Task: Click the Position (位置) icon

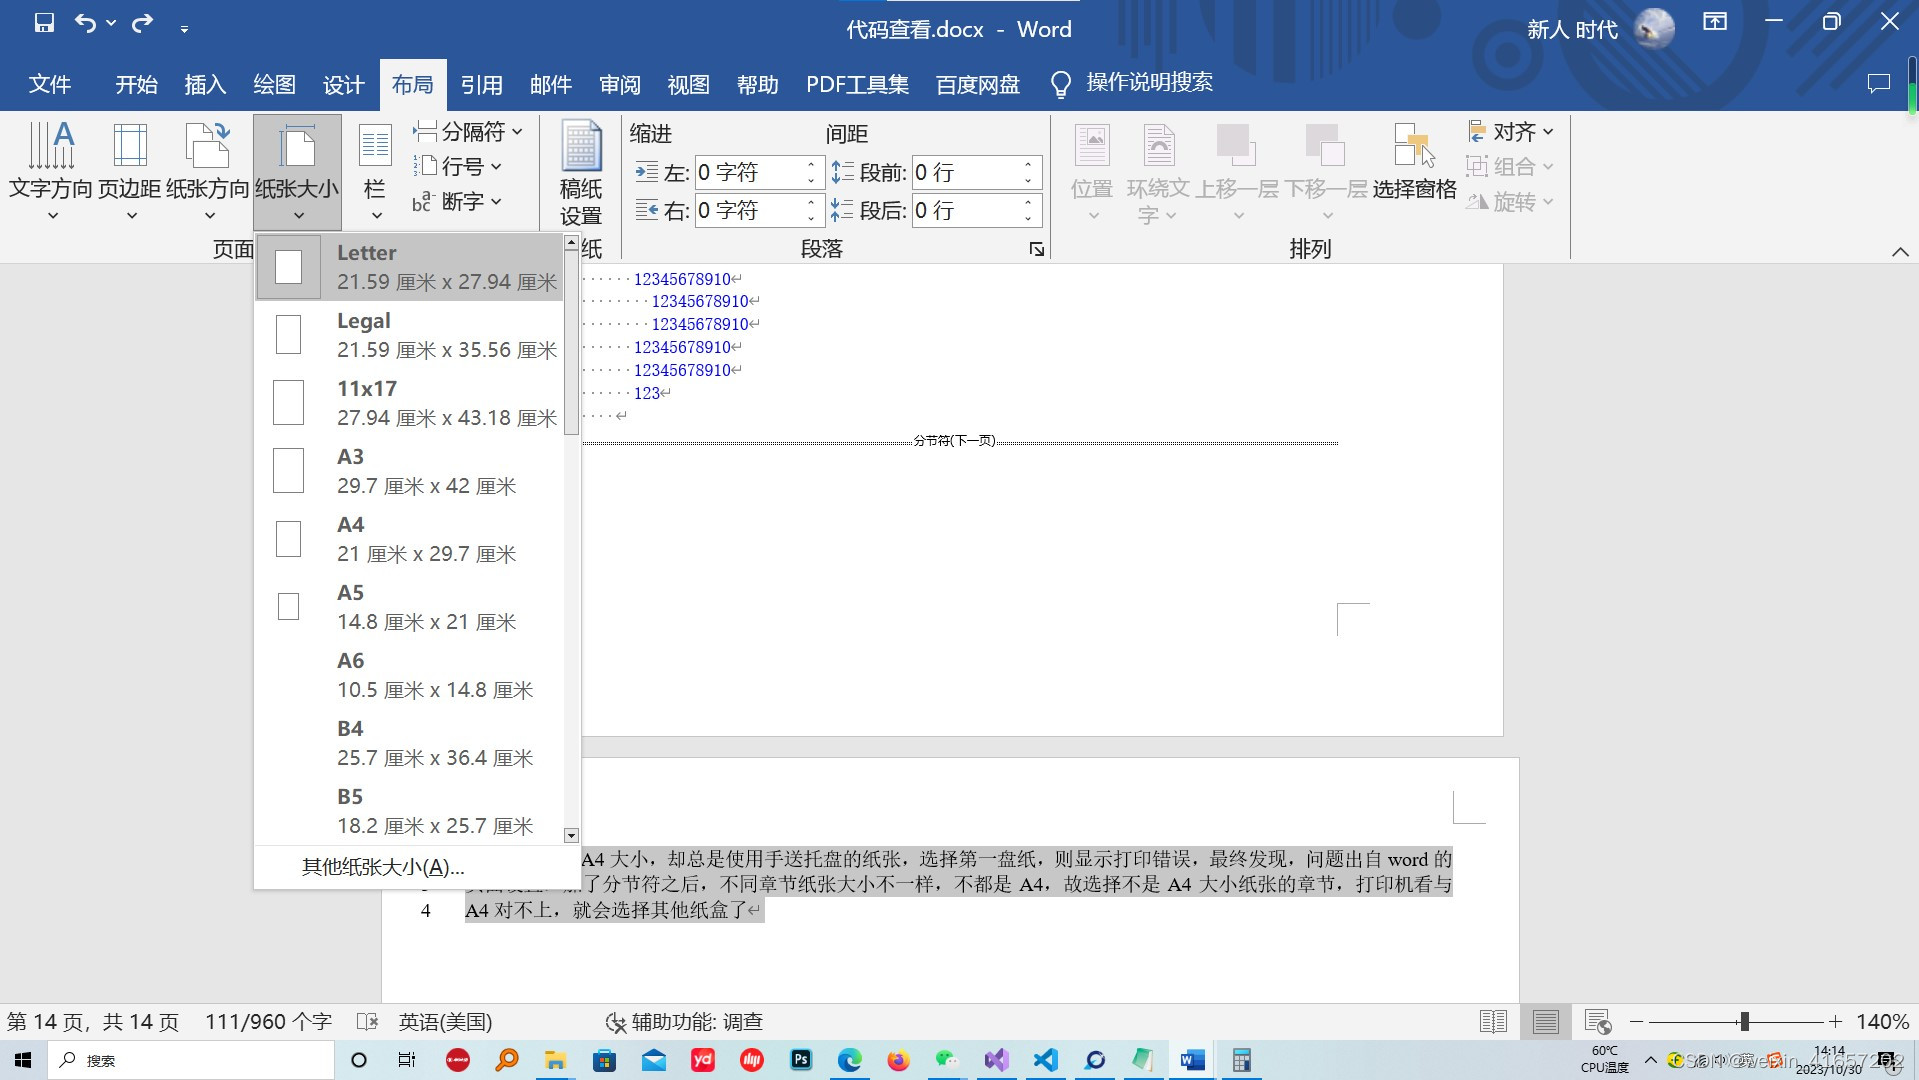Action: [1092, 148]
